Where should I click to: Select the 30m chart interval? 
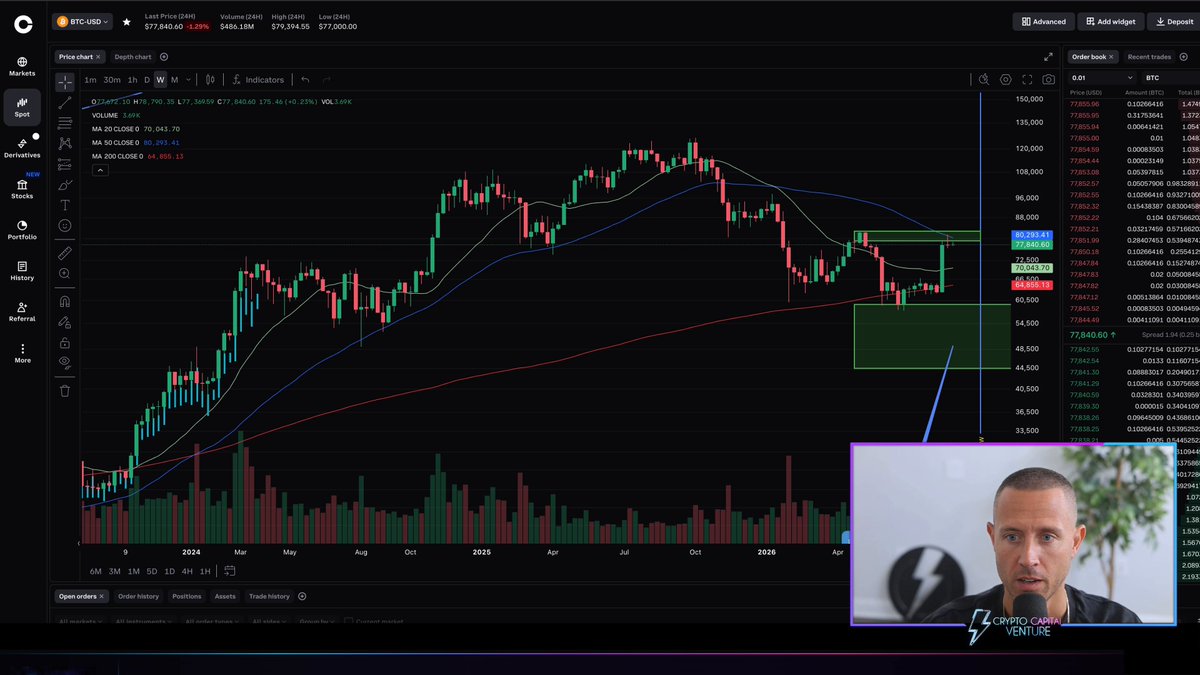coord(112,80)
